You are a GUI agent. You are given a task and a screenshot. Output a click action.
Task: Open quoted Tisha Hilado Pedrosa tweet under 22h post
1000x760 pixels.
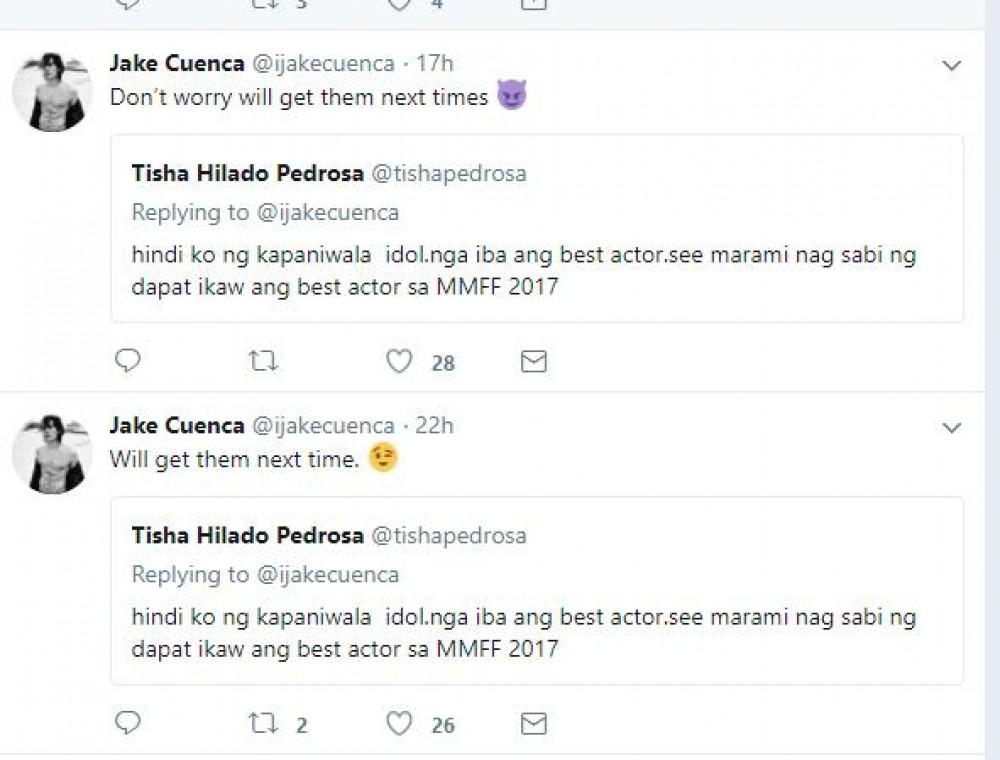click(x=536, y=632)
